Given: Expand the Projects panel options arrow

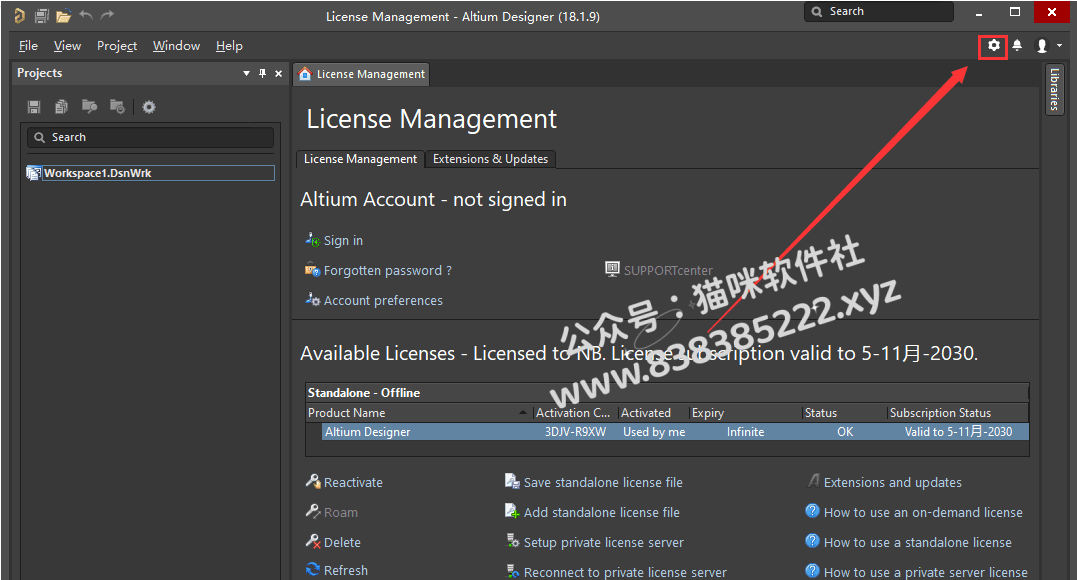Looking at the screenshot, I should coord(247,74).
